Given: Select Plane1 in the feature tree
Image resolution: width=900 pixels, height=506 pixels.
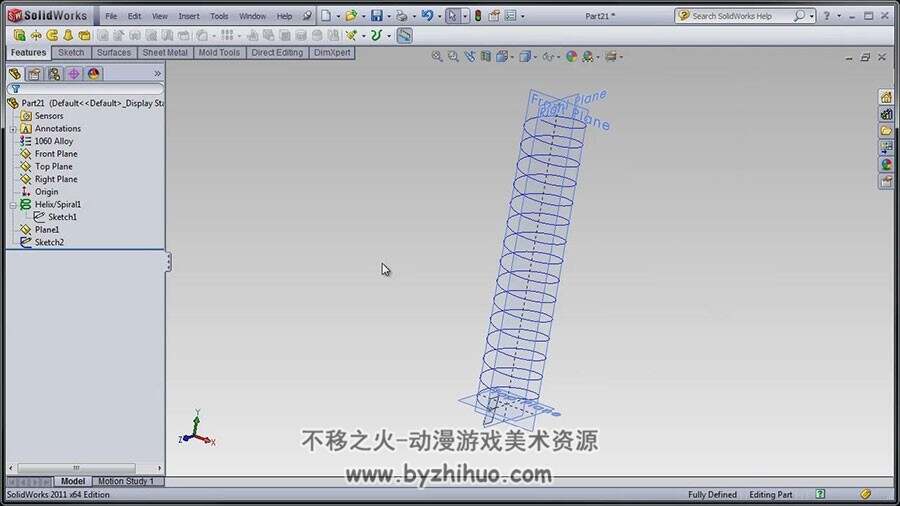Looking at the screenshot, I should click(46, 229).
